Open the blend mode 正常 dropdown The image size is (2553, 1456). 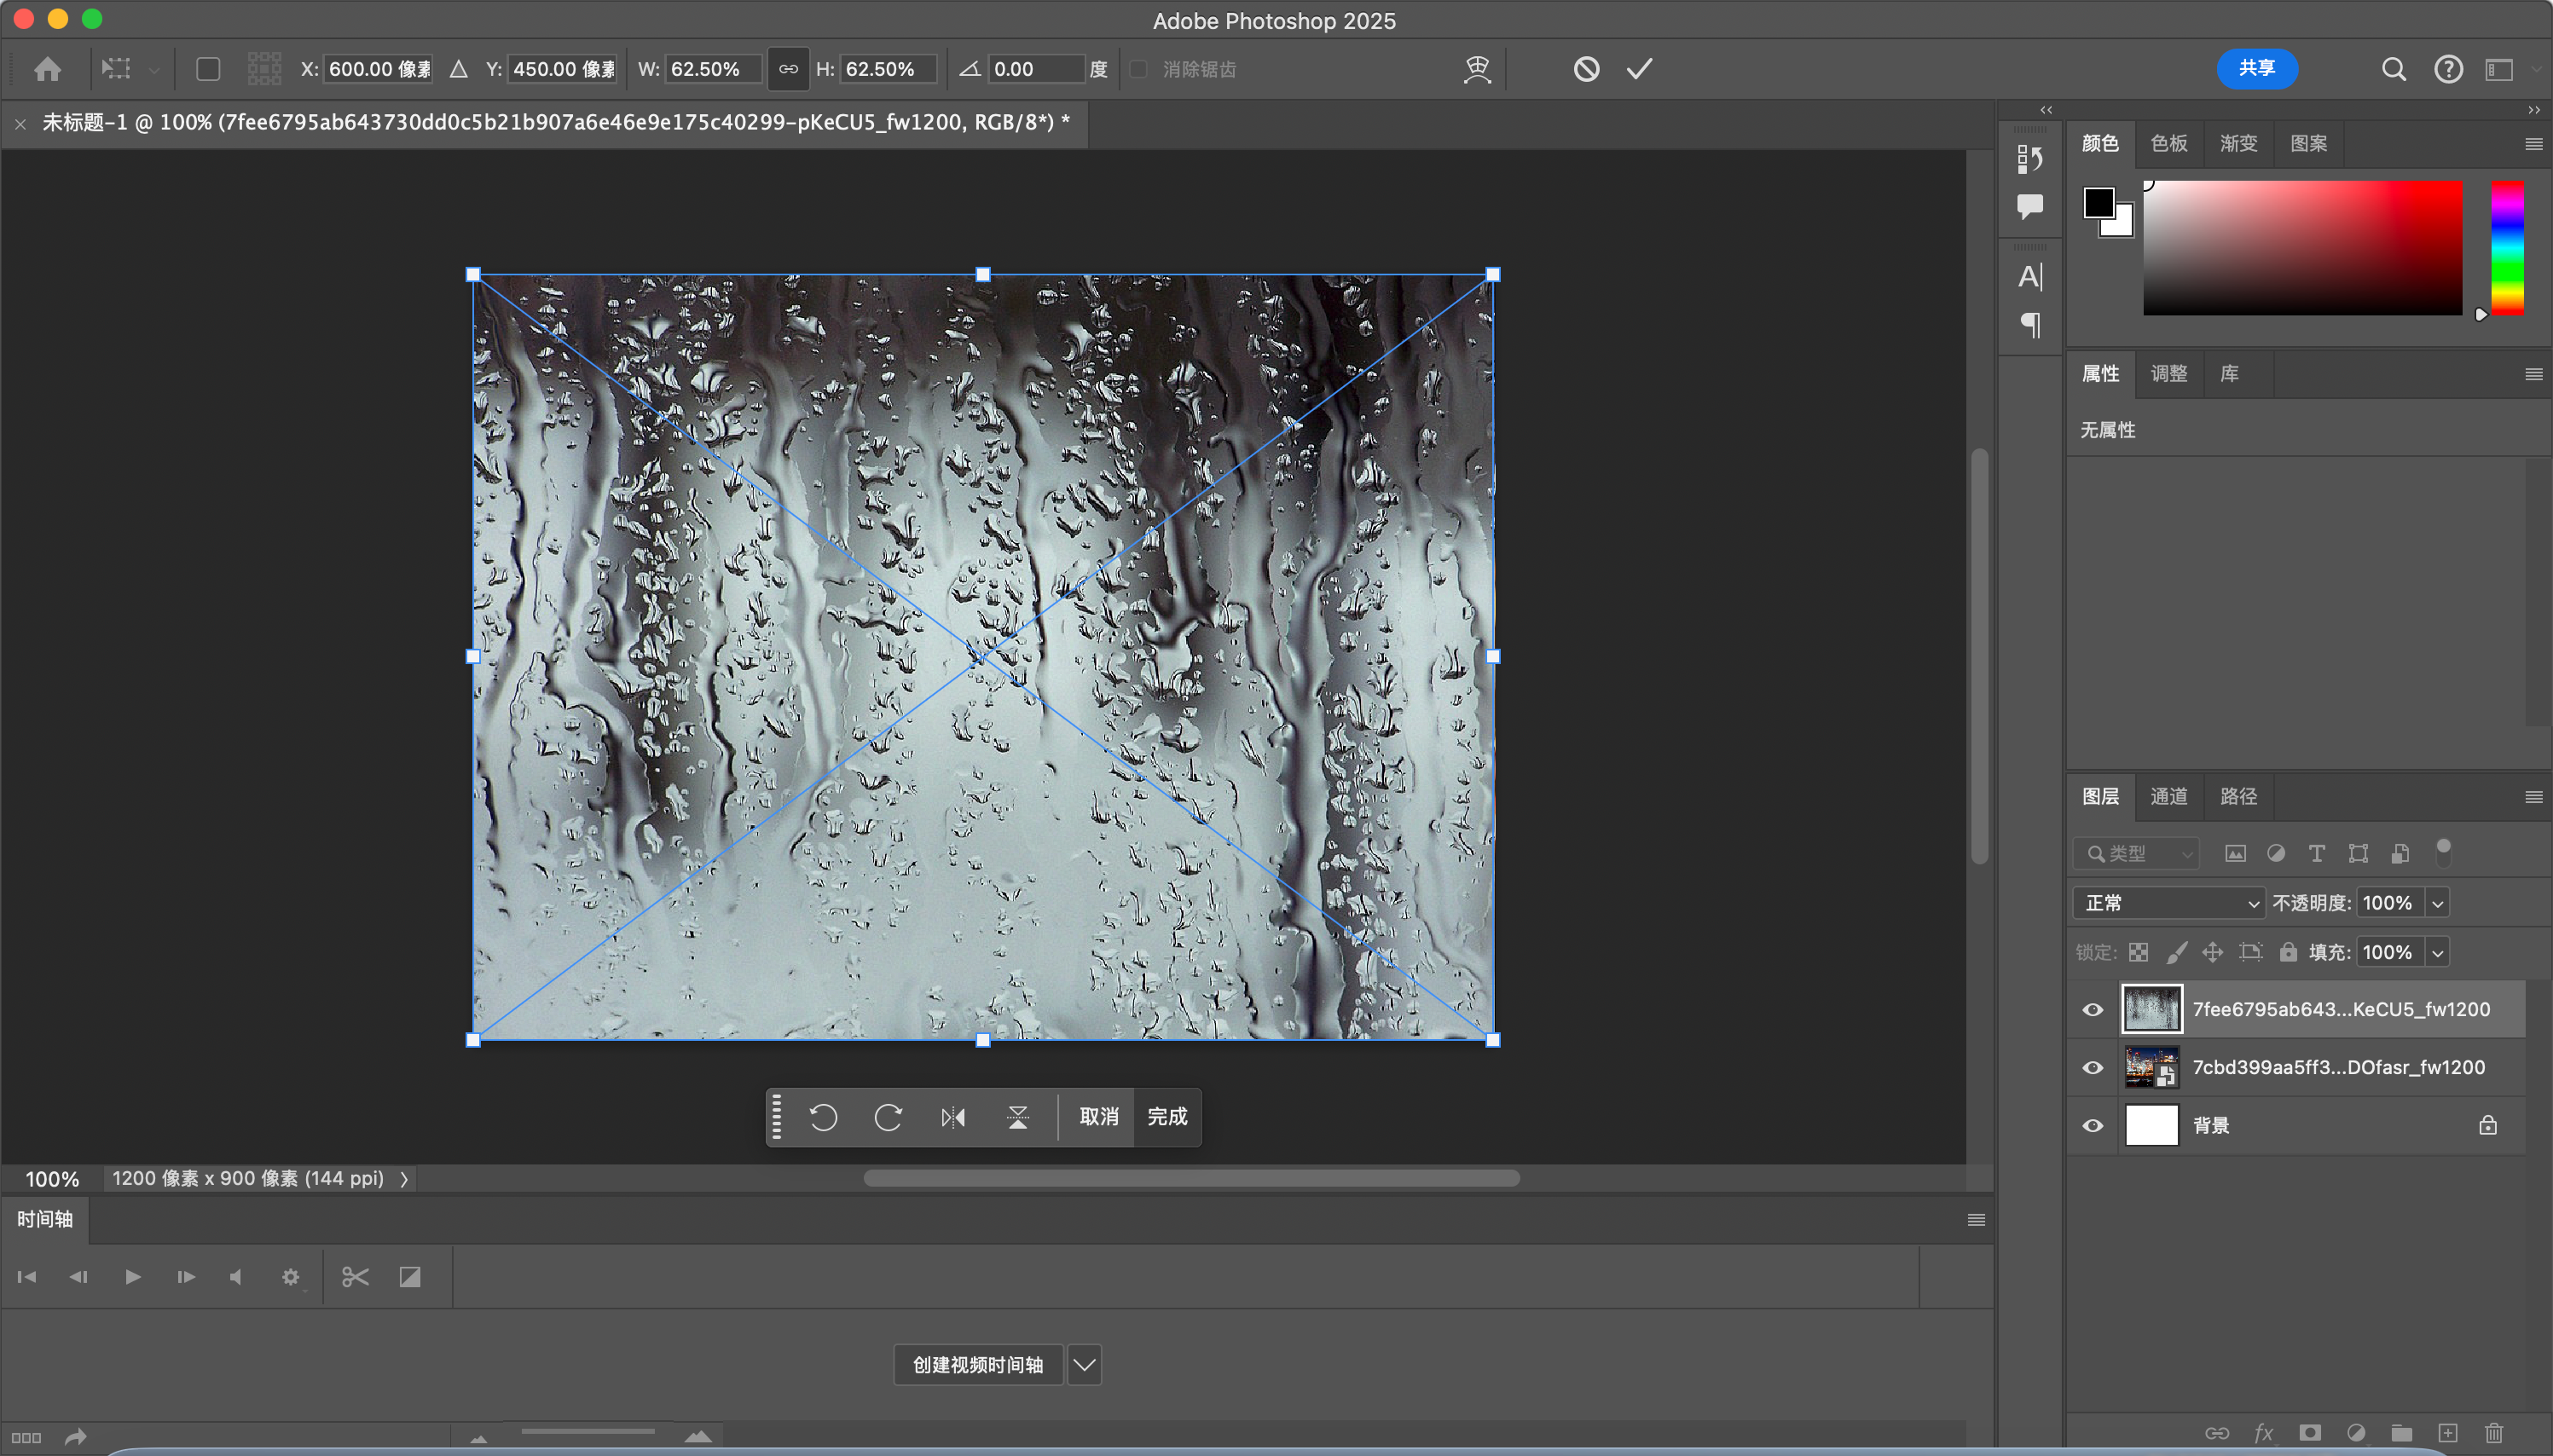pos(2167,903)
